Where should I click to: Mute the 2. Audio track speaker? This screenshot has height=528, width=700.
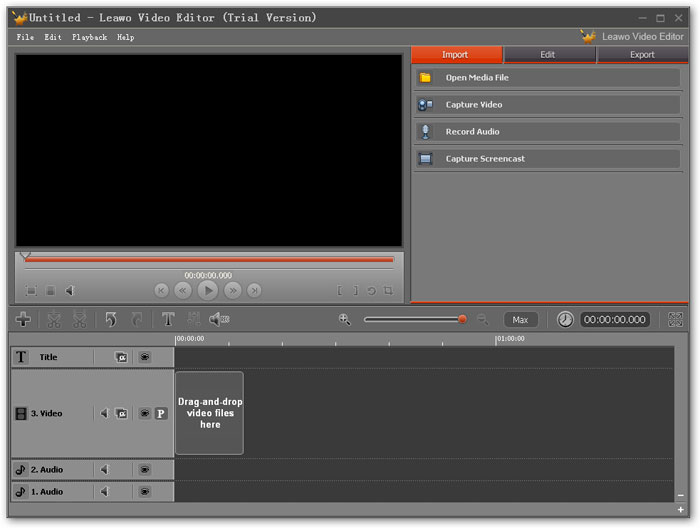[x=104, y=470]
